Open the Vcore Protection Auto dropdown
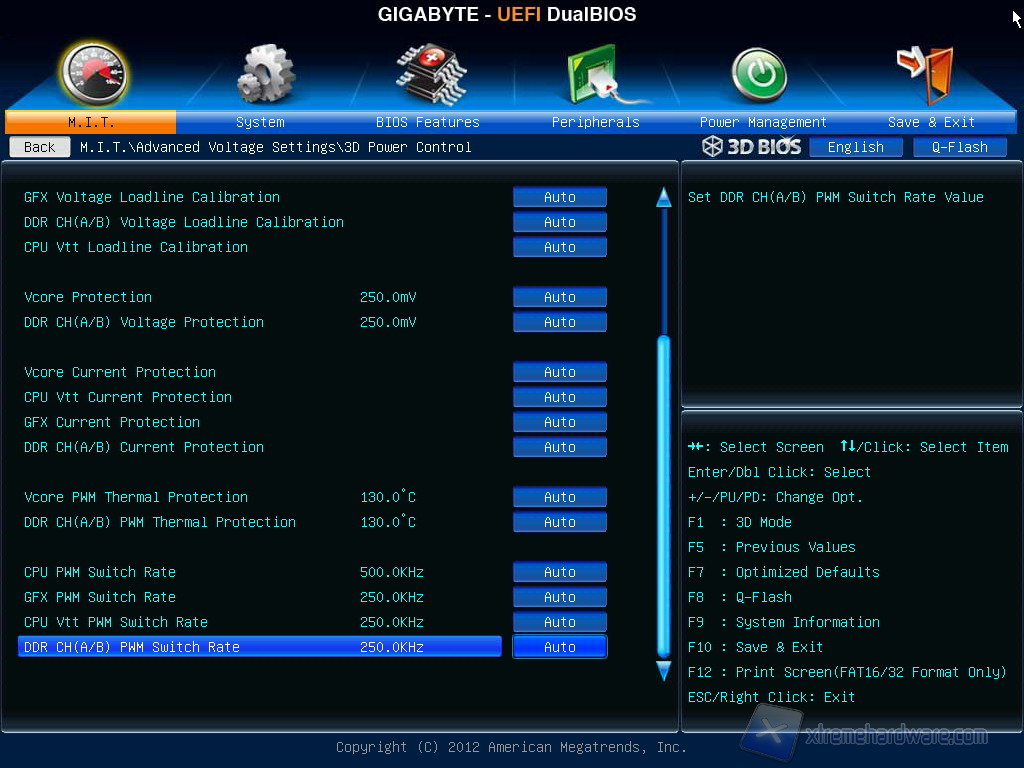The height and width of the screenshot is (768, 1024). point(560,297)
